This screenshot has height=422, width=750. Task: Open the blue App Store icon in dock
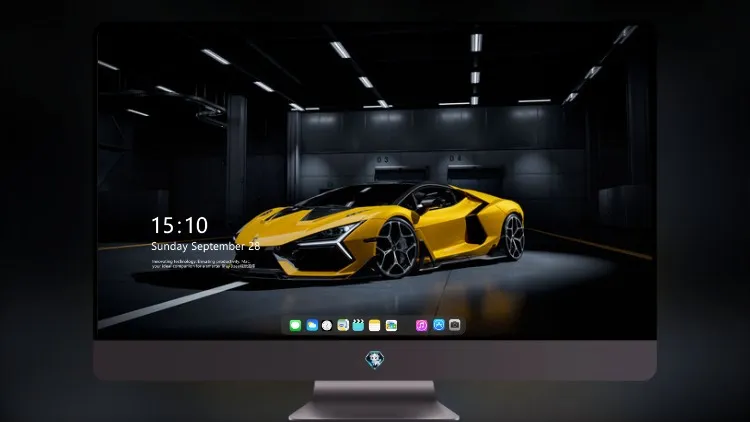coord(439,325)
